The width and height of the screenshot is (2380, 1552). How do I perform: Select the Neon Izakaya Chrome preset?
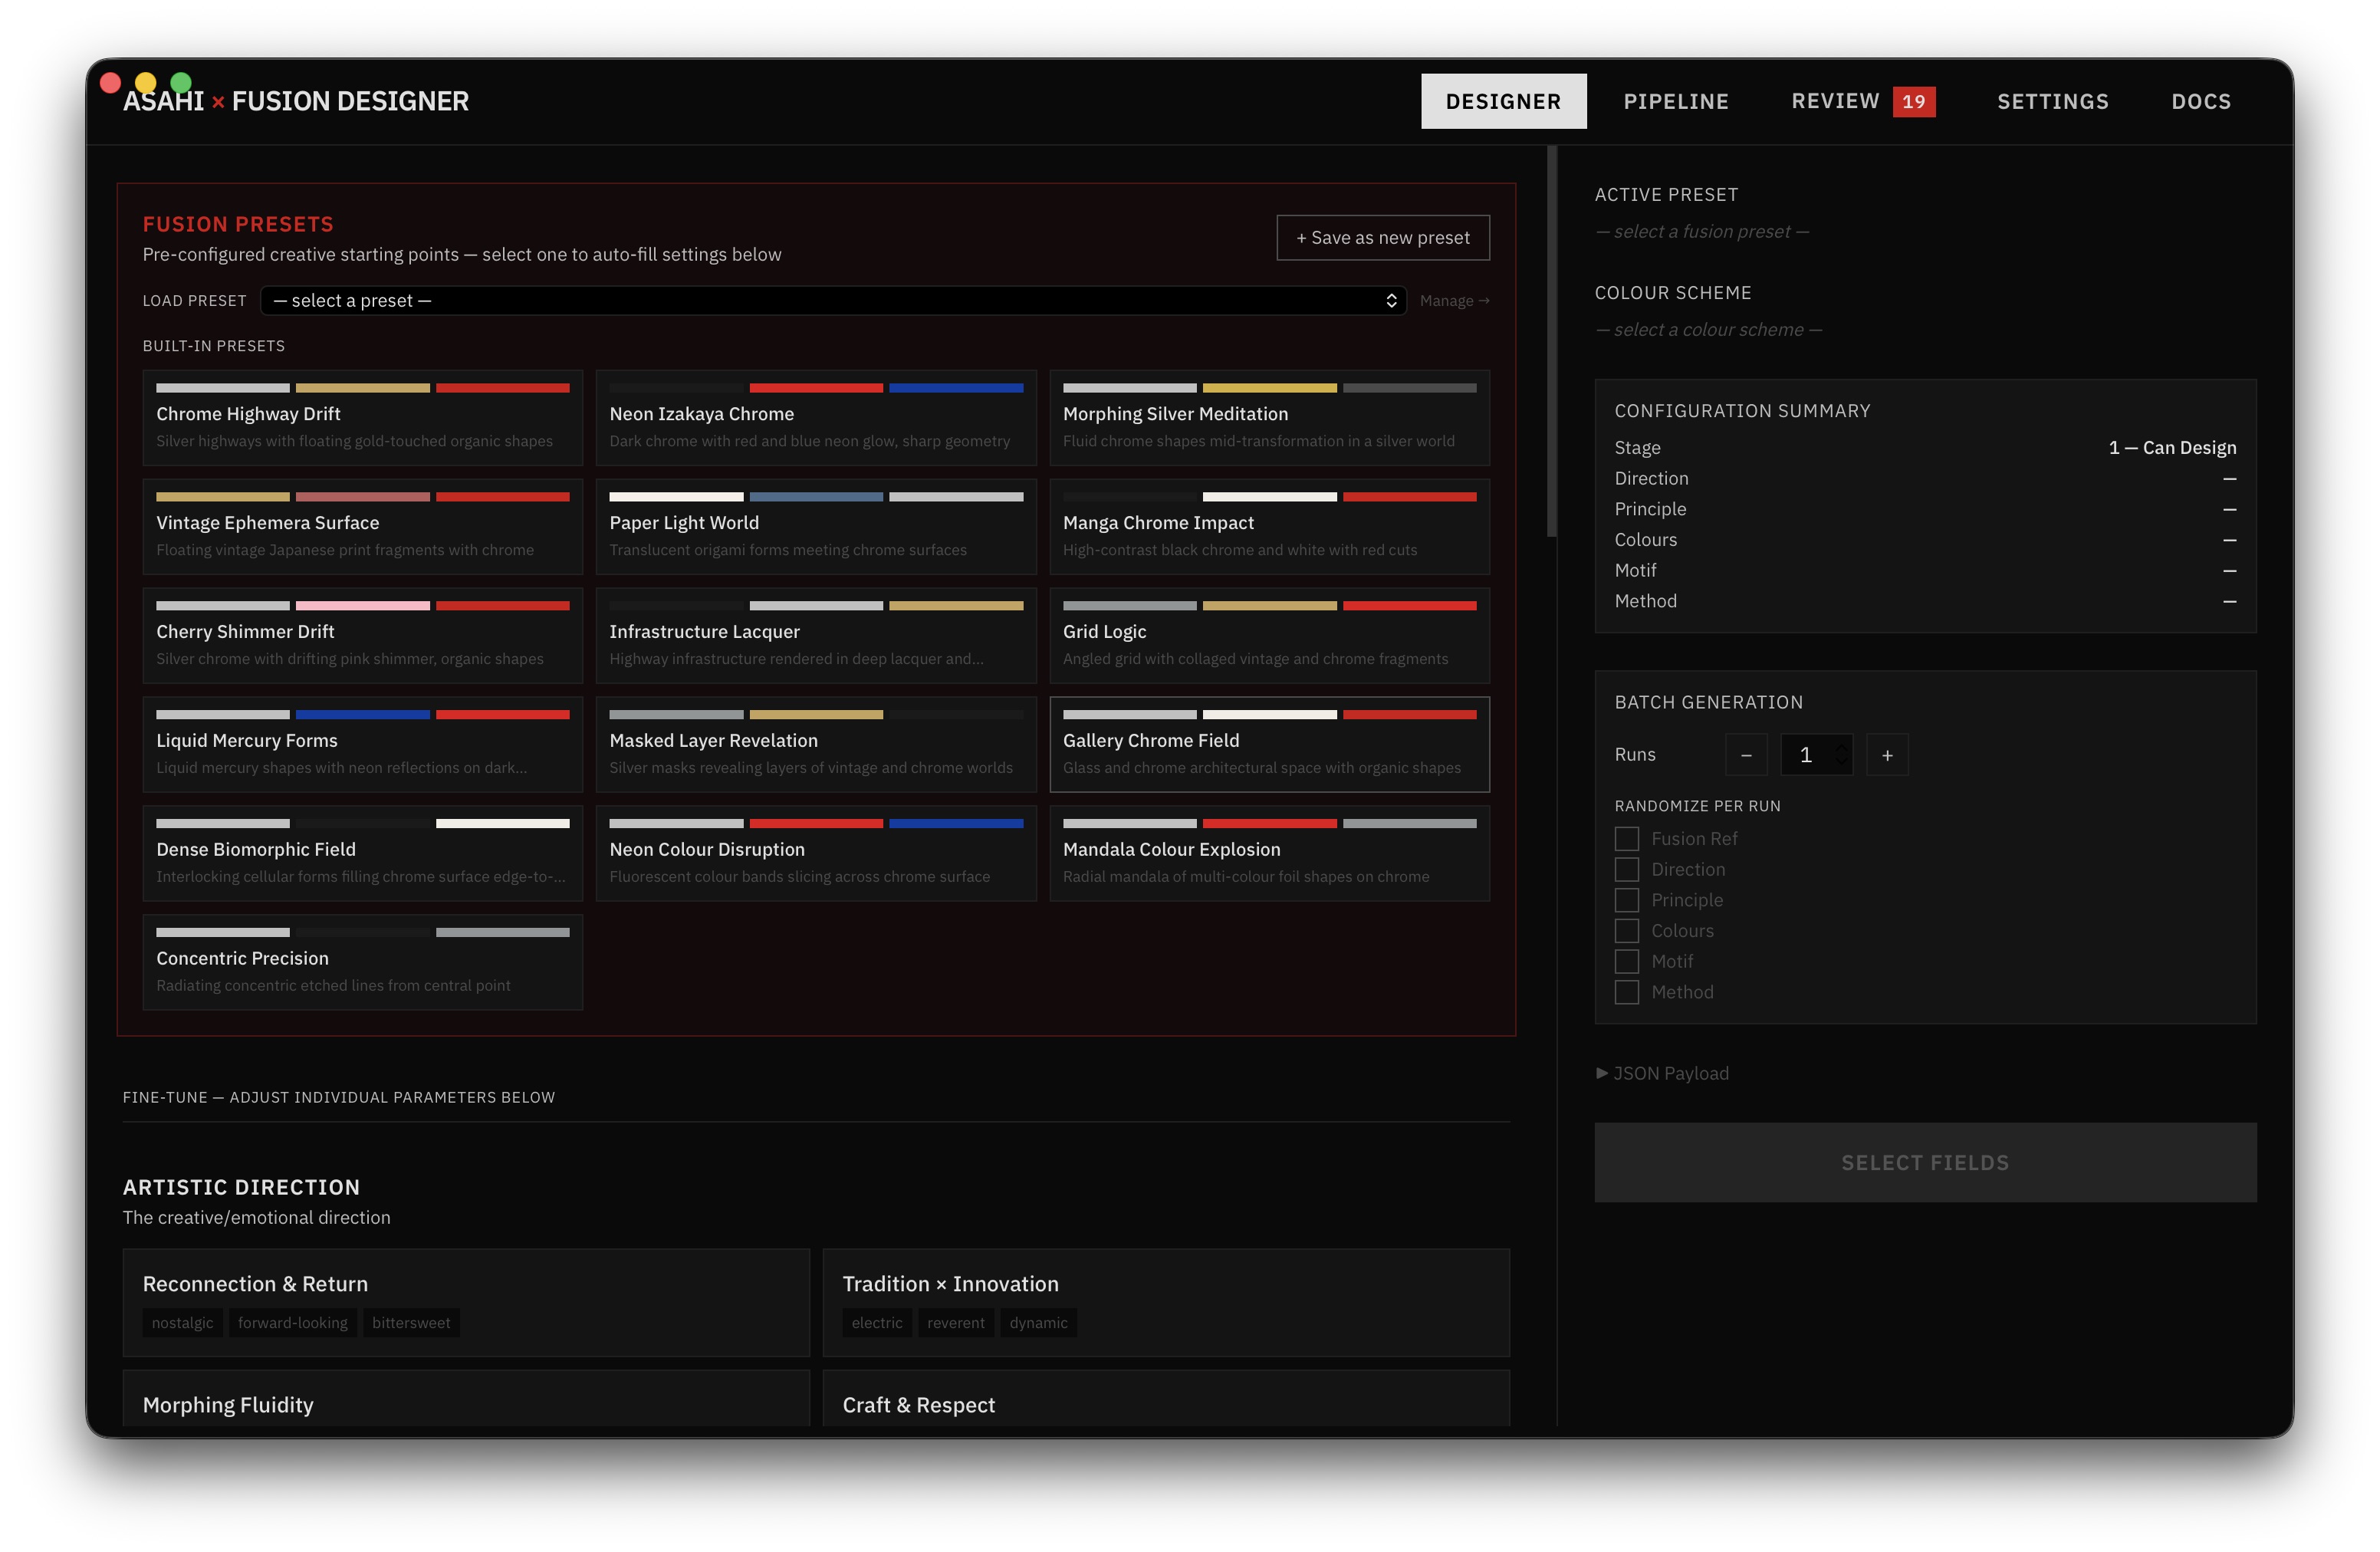[816, 418]
